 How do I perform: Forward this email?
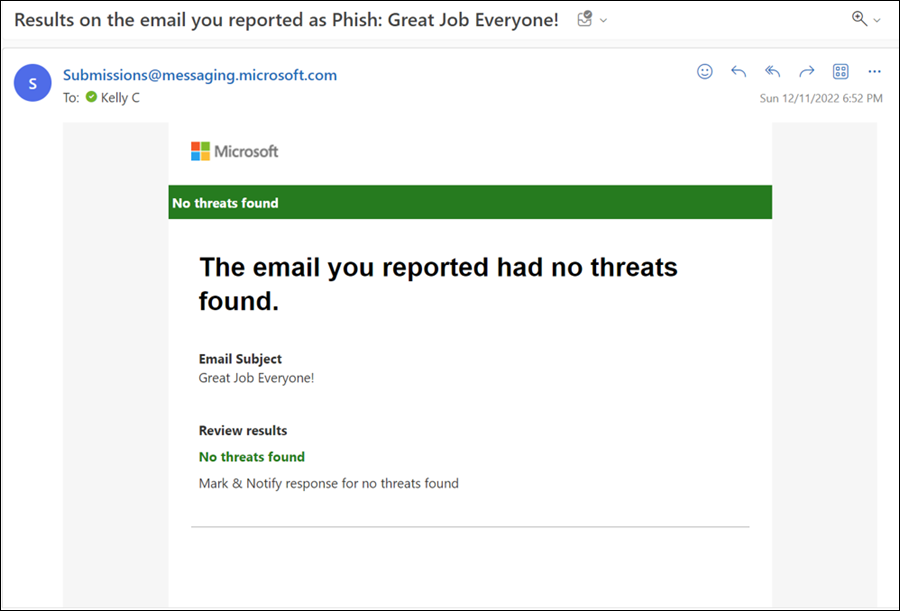pos(806,72)
